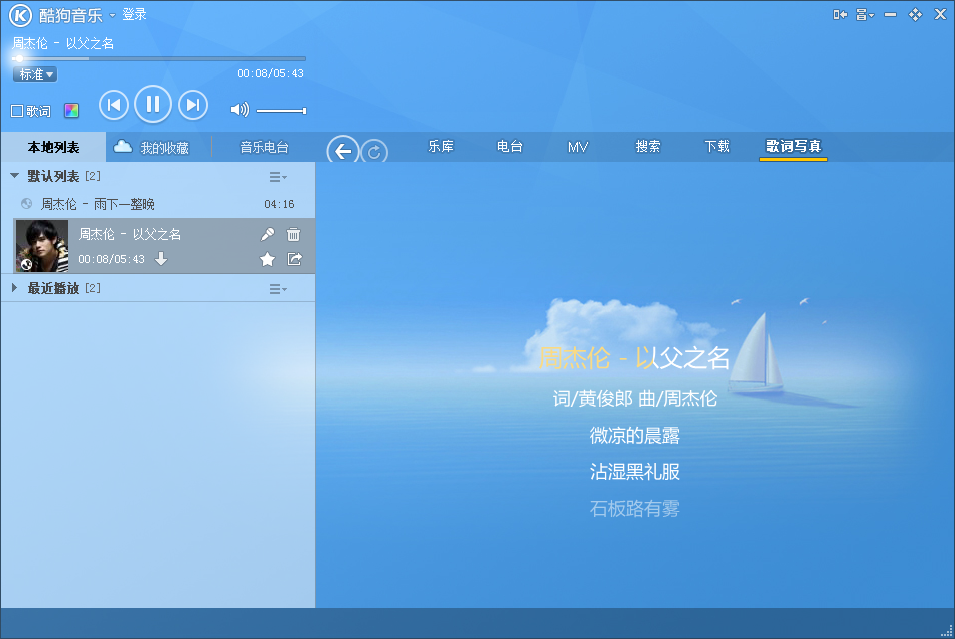This screenshot has height=639, width=955.
Task: Click the 04:16 duration text
Action: [x=280, y=204]
